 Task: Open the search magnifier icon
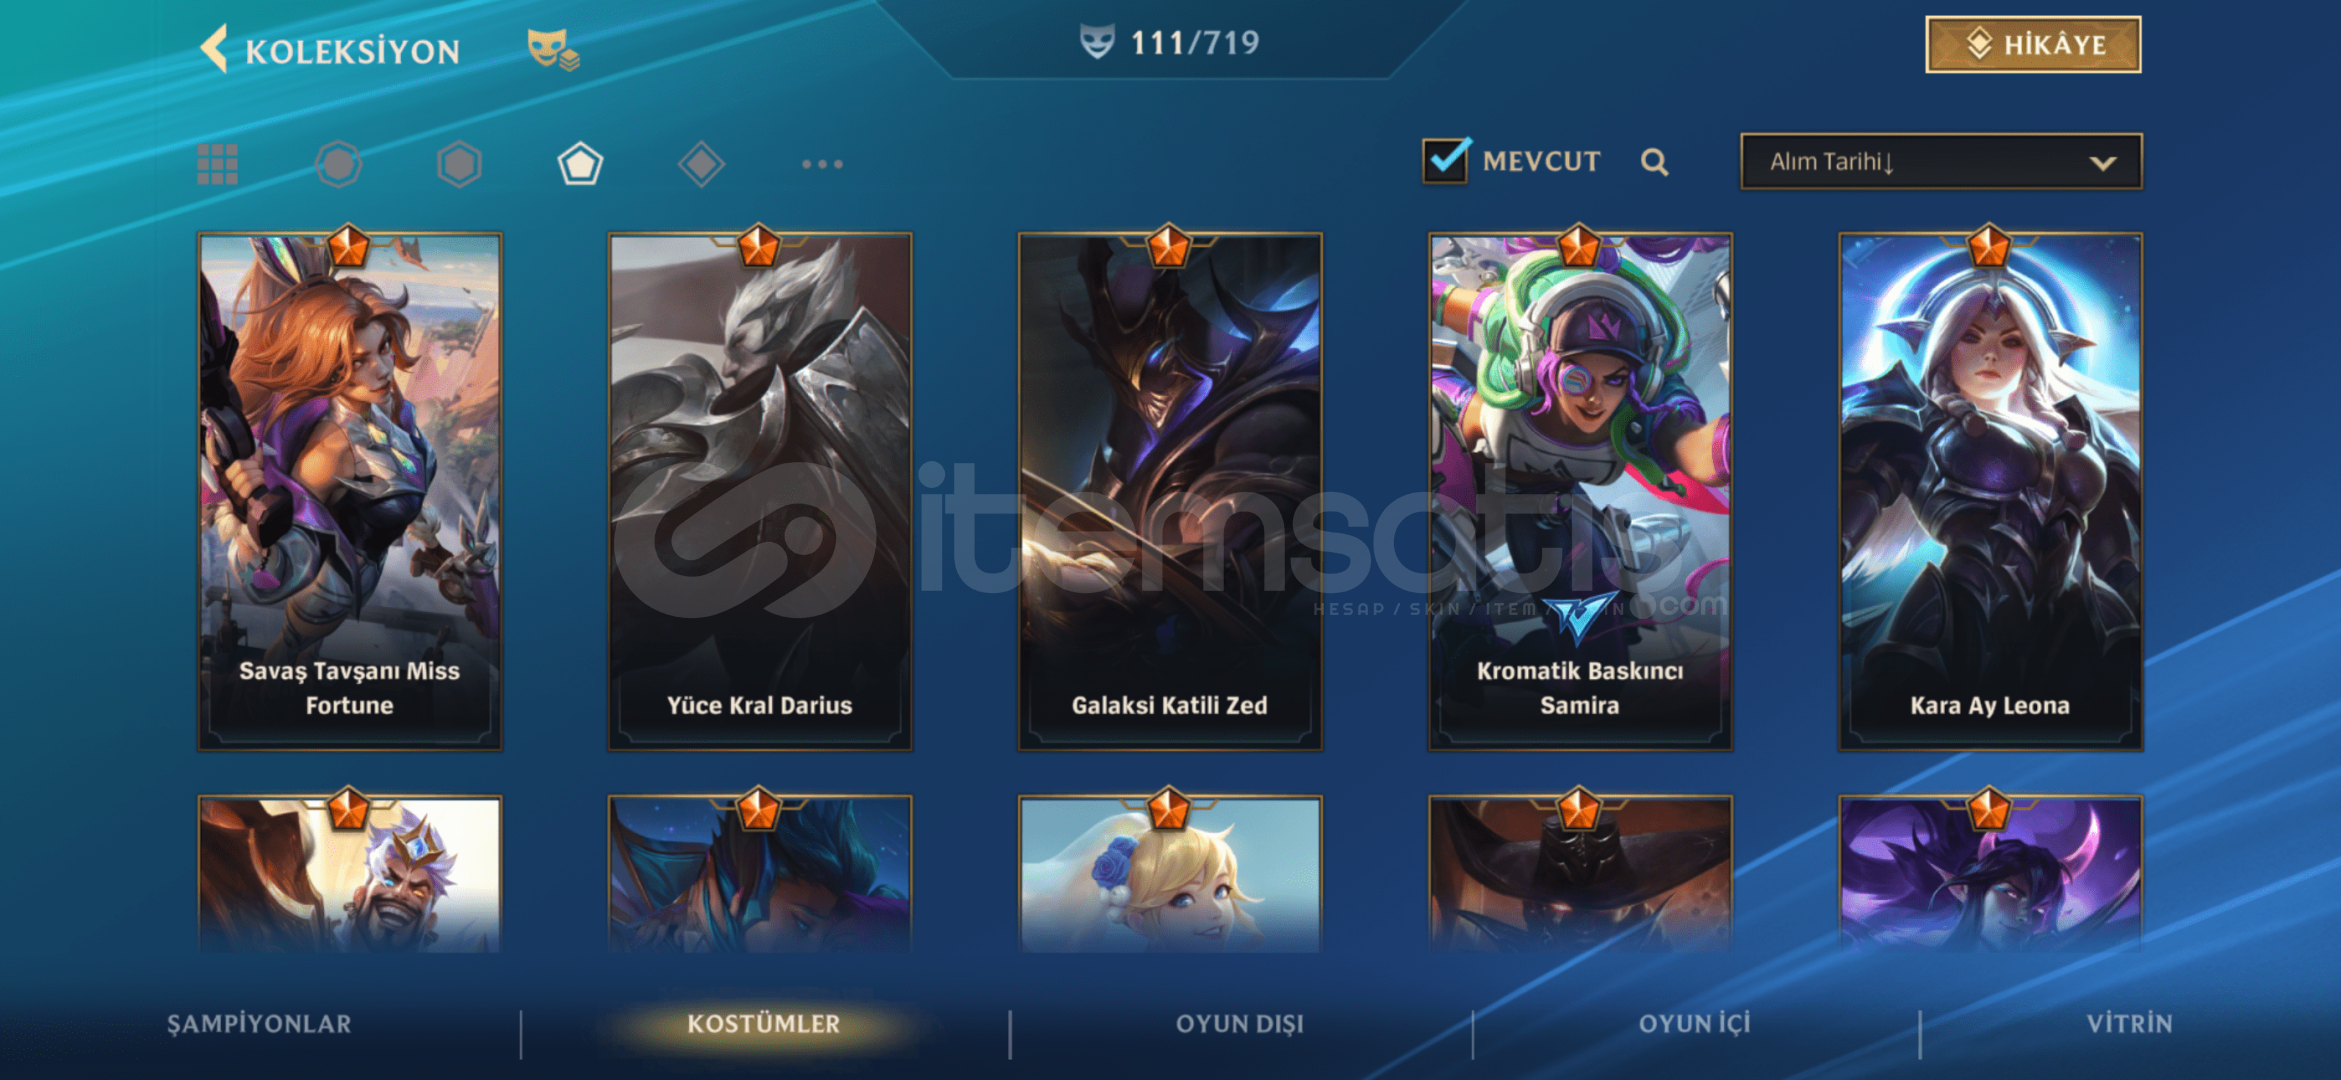1654,162
